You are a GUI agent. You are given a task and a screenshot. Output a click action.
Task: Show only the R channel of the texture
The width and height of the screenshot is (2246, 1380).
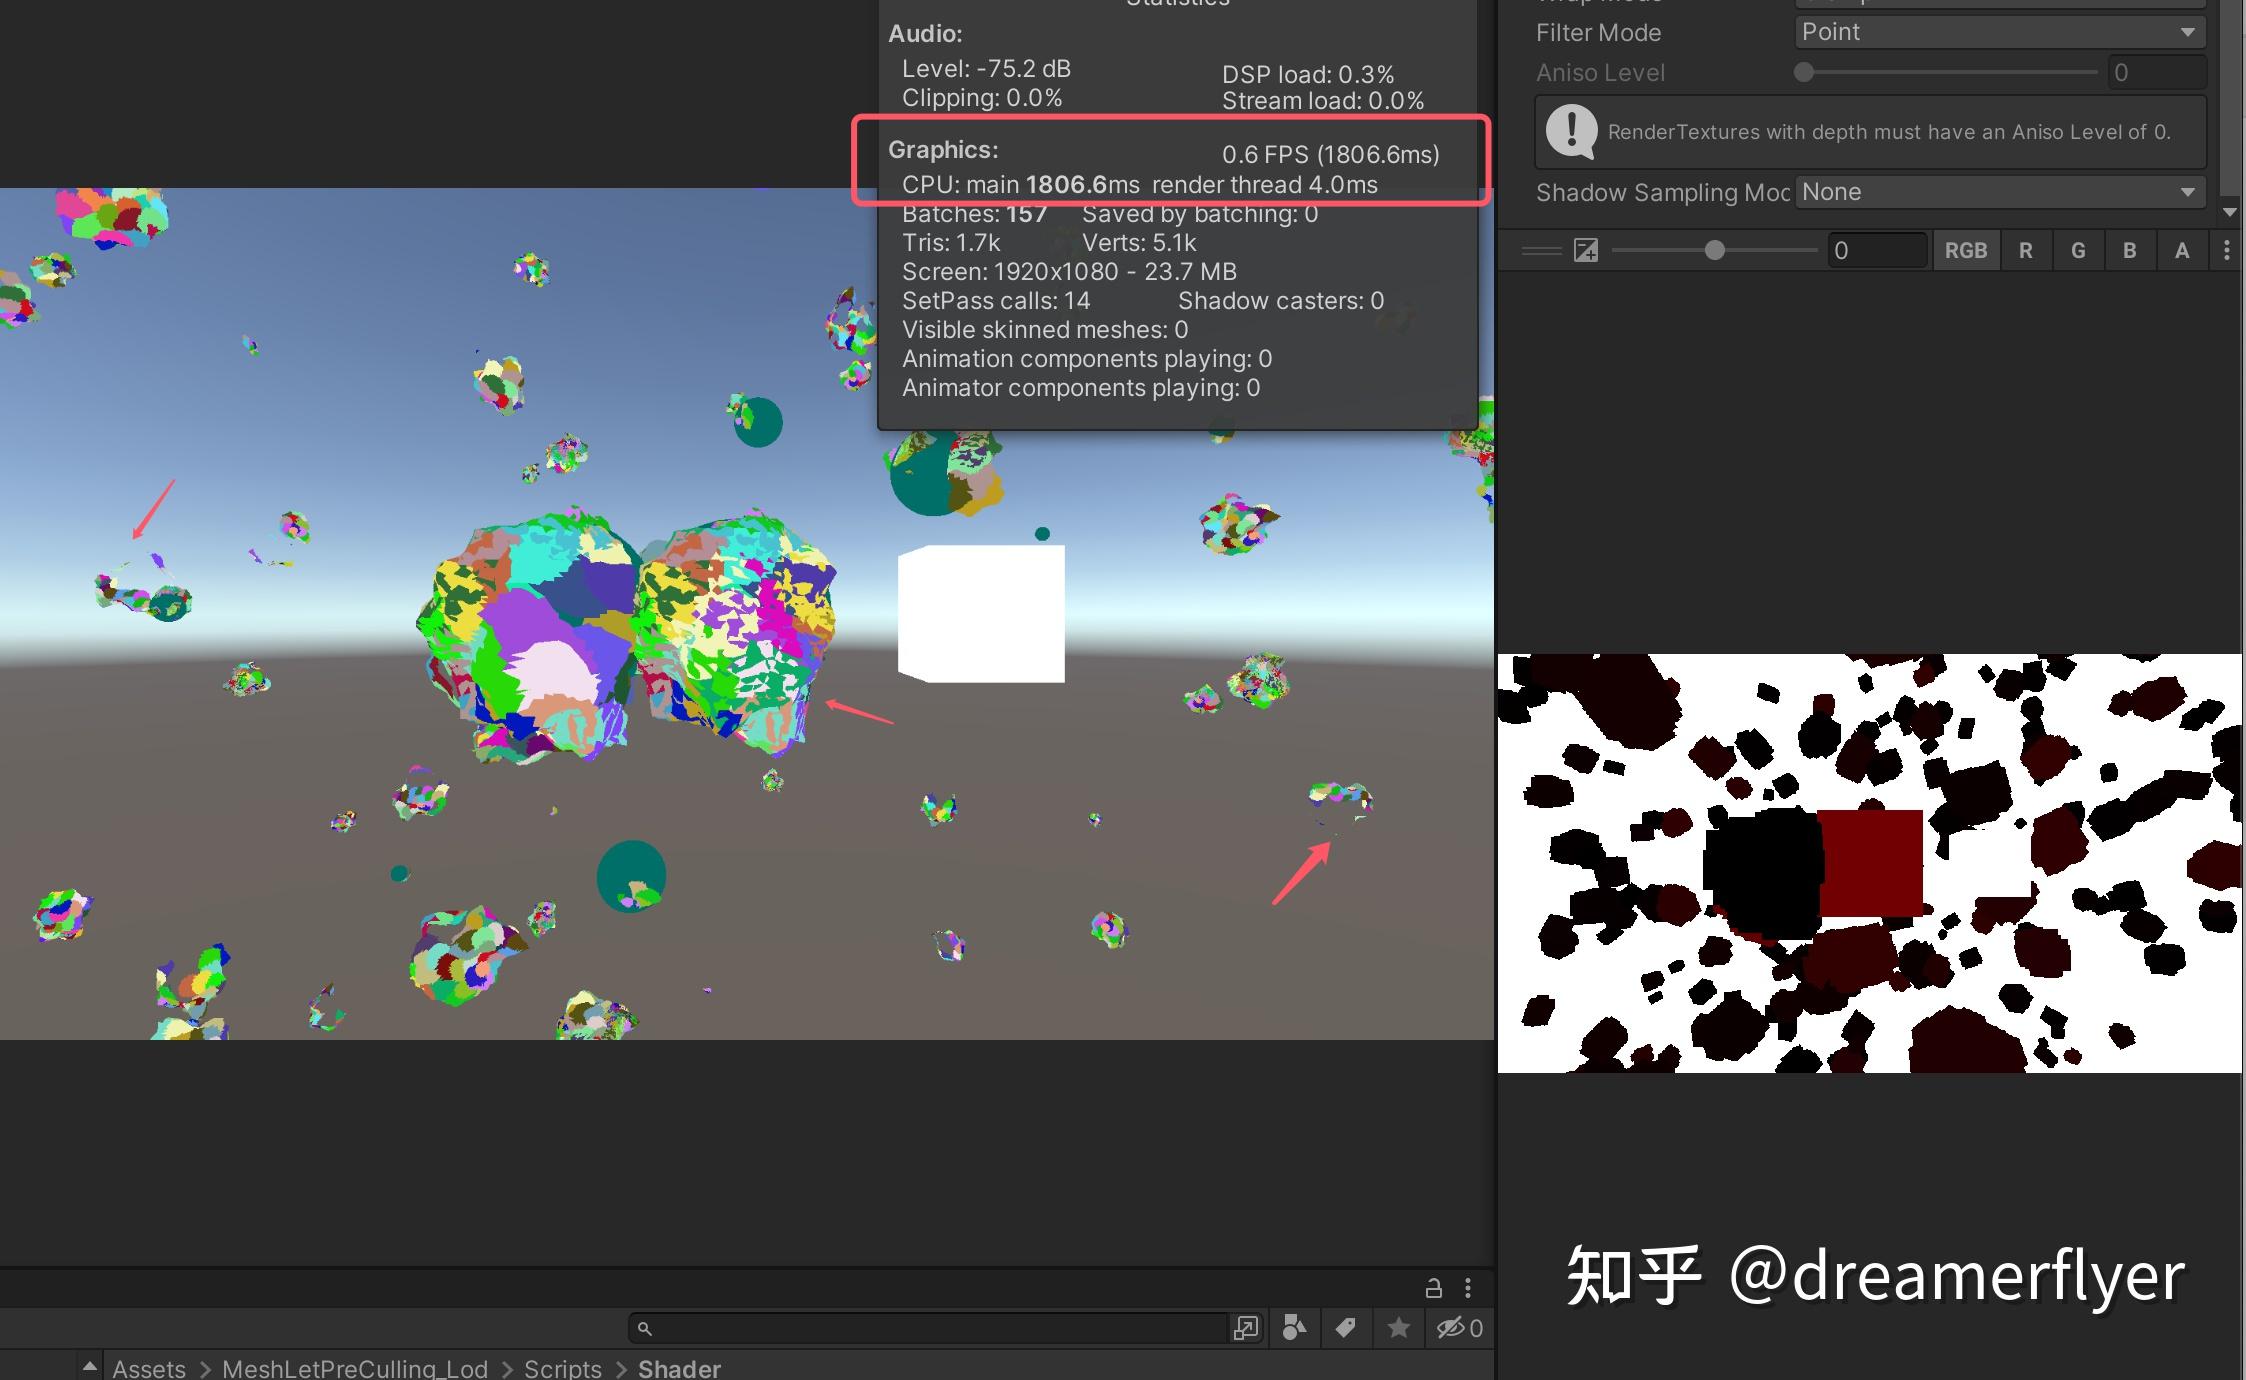(2026, 250)
